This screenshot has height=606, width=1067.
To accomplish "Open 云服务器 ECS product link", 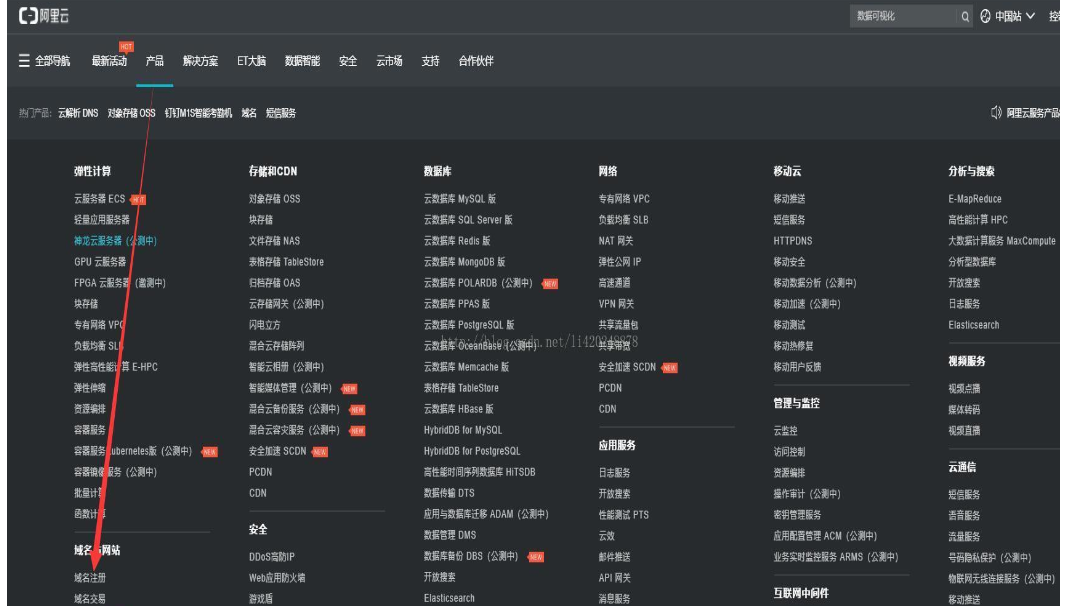I will click(x=99, y=199).
